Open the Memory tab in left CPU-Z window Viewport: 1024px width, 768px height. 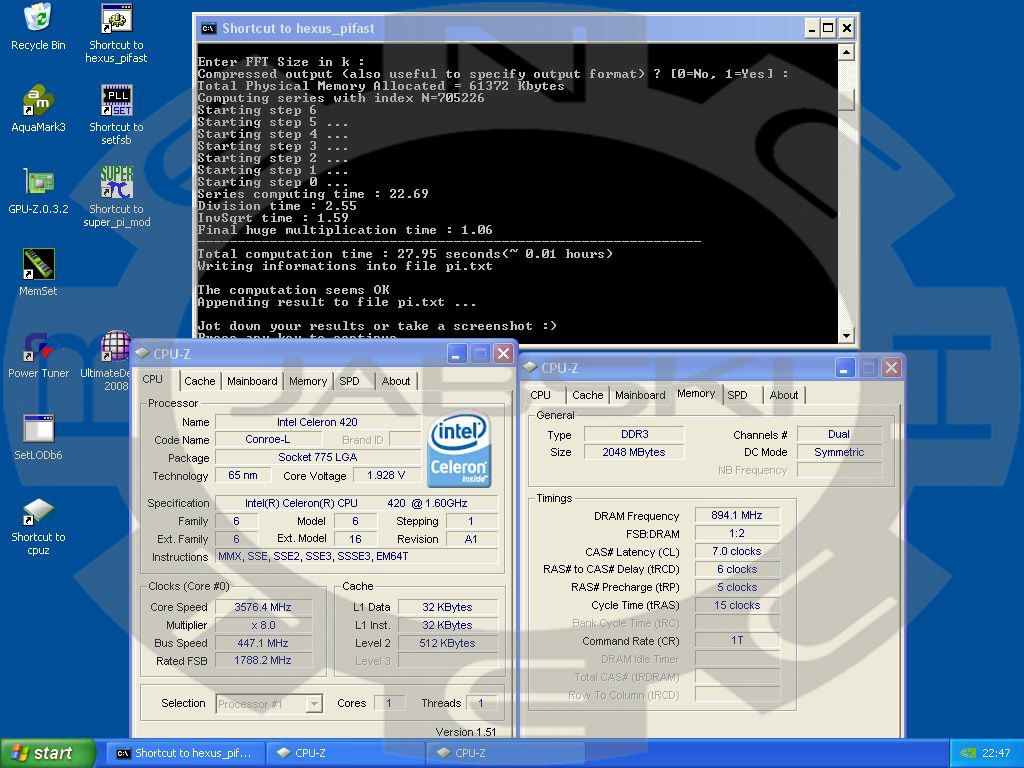(308, 381)
